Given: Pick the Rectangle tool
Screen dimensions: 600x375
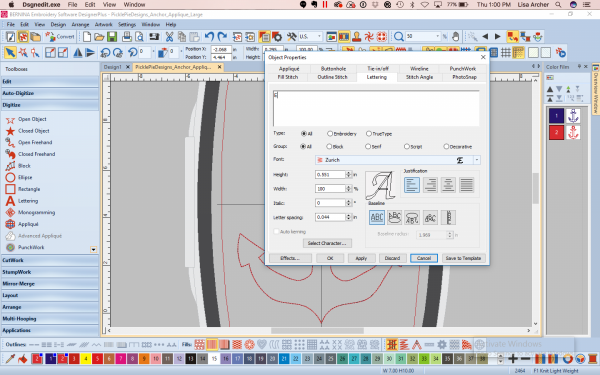Looking at the screenshot, I should coord(23,189).
